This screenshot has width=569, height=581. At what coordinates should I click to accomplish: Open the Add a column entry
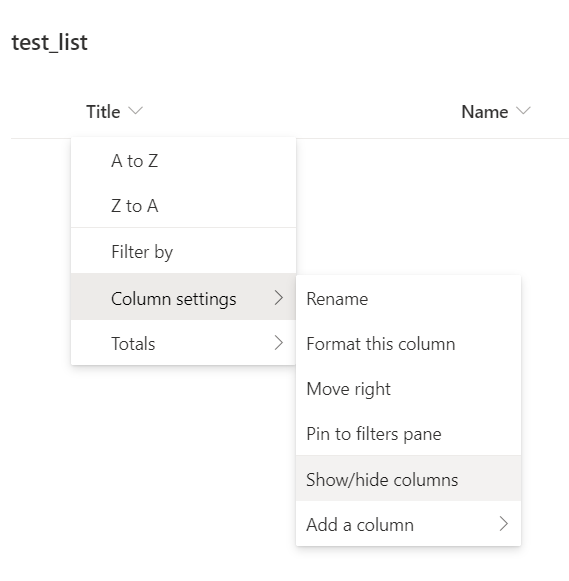point(409,524)
